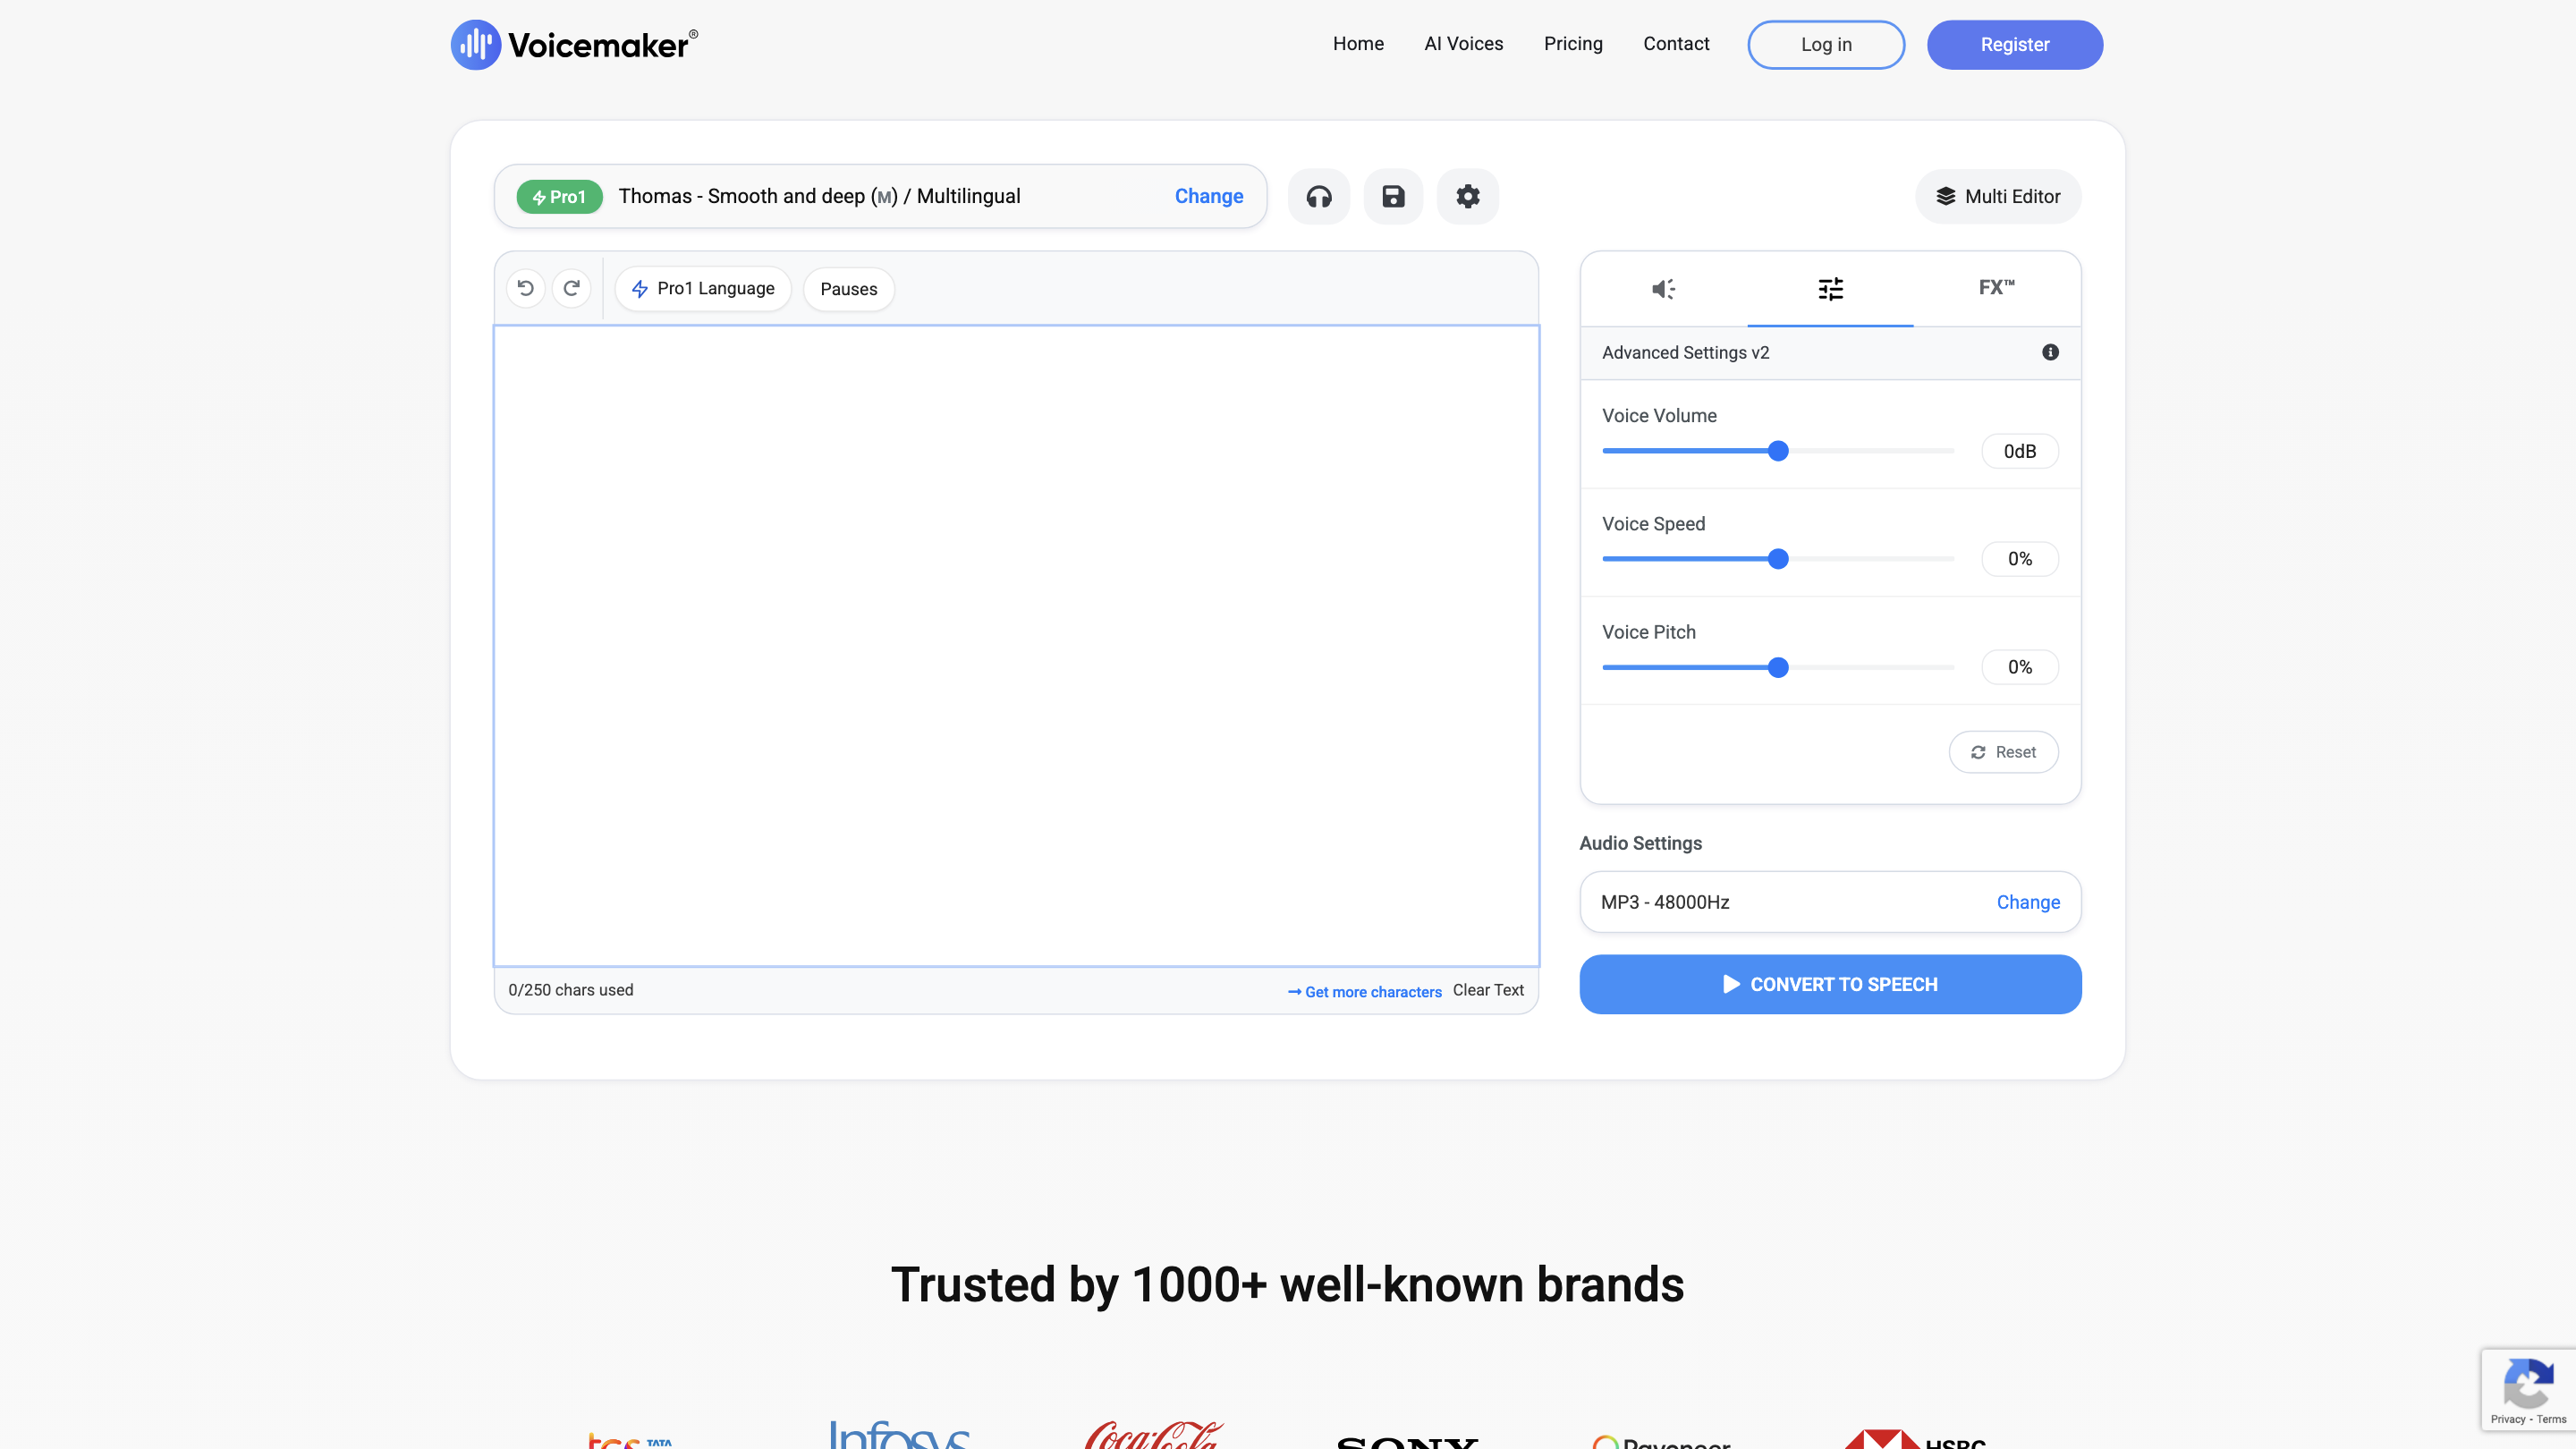Open the voice Change selector for Thomas
Screen dimensions: 2576x1449
(x=1208, y=197)
